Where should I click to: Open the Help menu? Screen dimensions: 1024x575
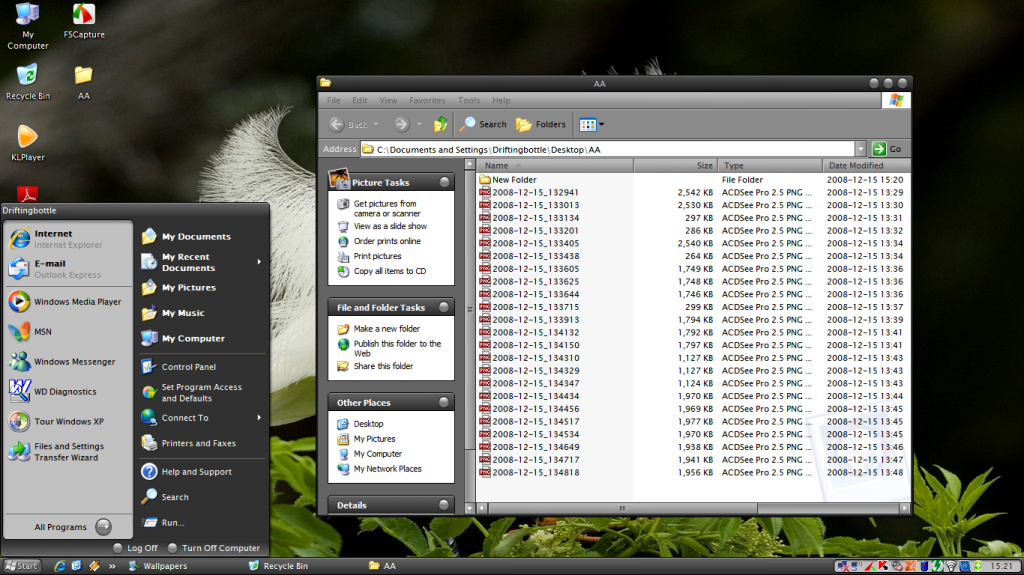point(501,100)
